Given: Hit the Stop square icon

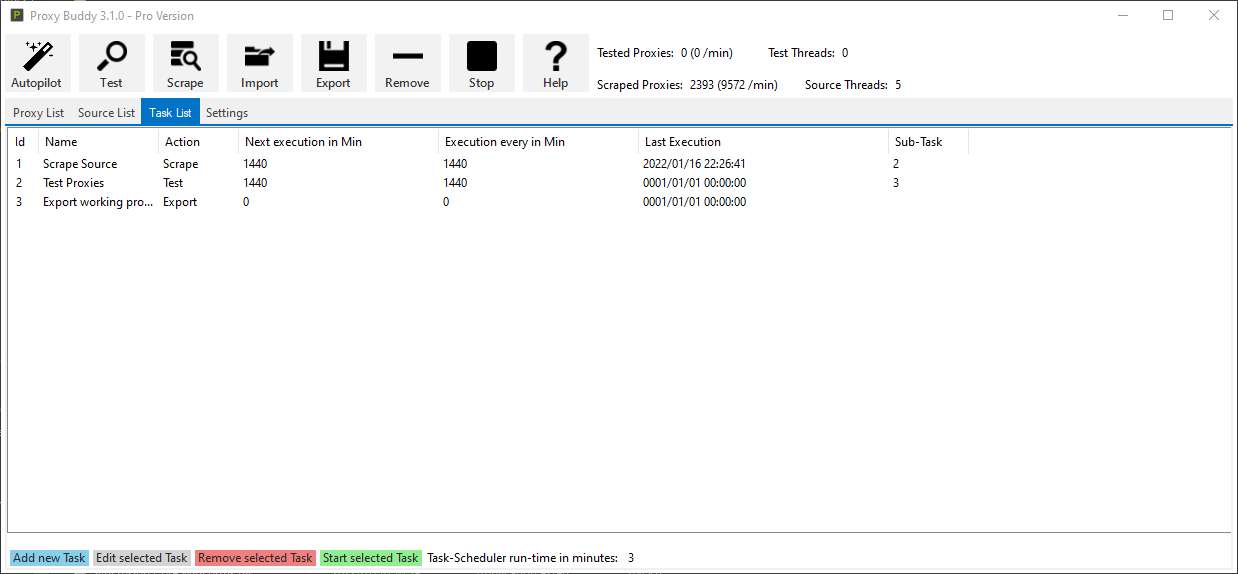Looking at the screenshot, I should pos(481,63).
